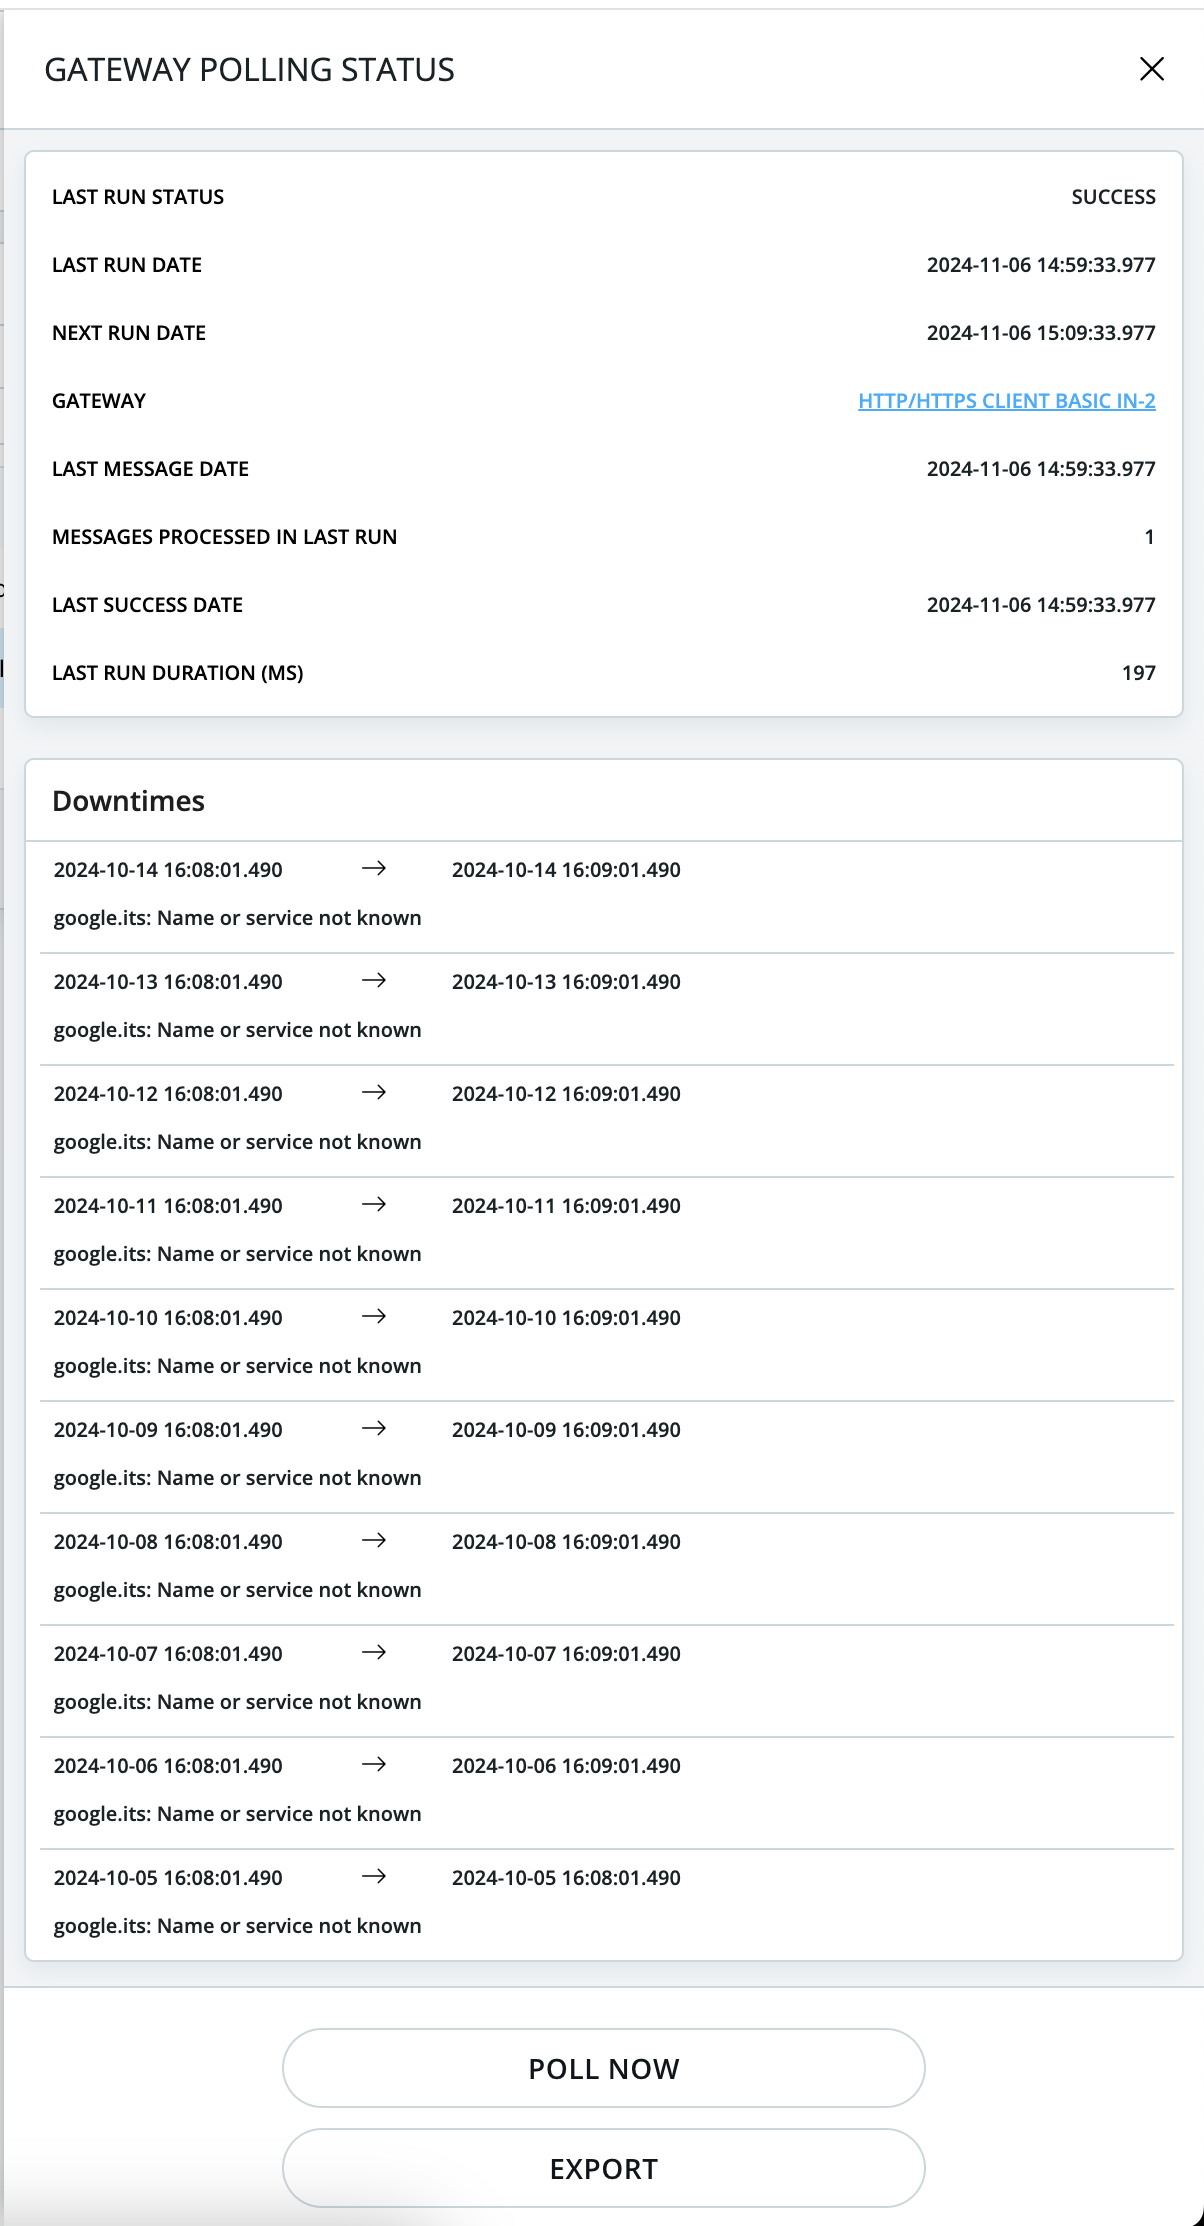
Task: Click the arrow in the 2024-10-13 downtime row
Action: pos(374,981)
